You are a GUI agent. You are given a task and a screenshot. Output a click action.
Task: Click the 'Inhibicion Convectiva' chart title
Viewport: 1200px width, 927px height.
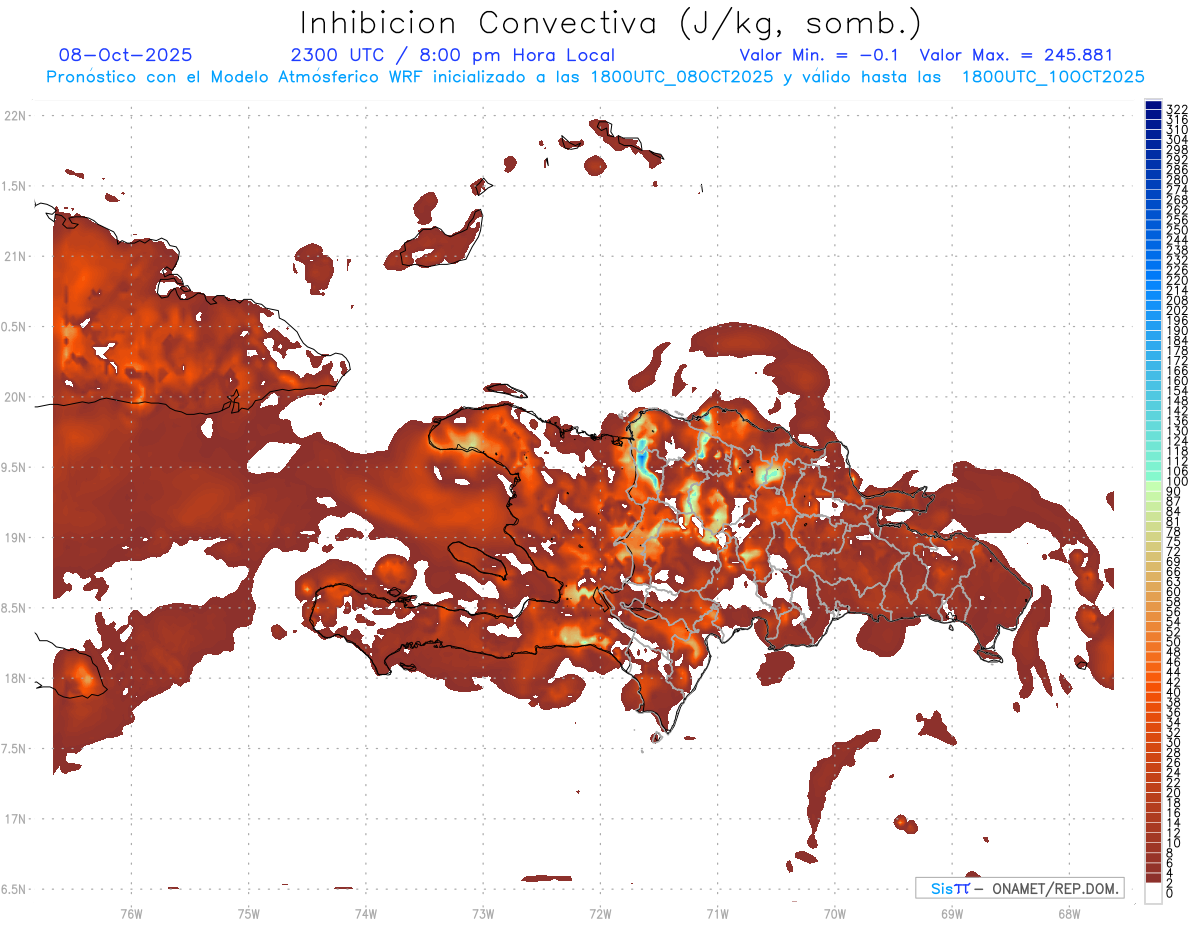pos(611,22)
